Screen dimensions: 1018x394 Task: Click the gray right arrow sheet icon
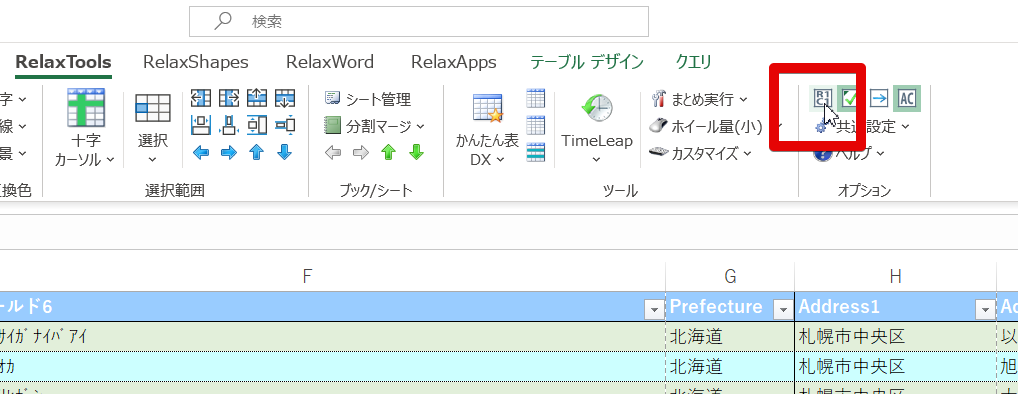click(x=360, y=153)
